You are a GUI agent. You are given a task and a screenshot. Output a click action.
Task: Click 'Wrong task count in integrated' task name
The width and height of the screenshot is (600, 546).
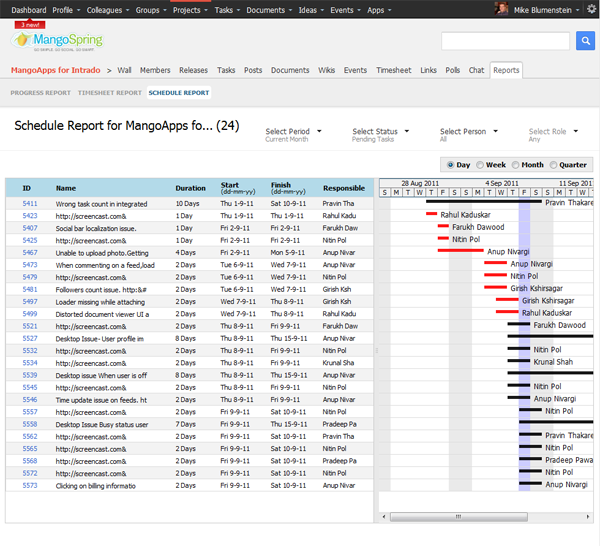coord(101,204)
